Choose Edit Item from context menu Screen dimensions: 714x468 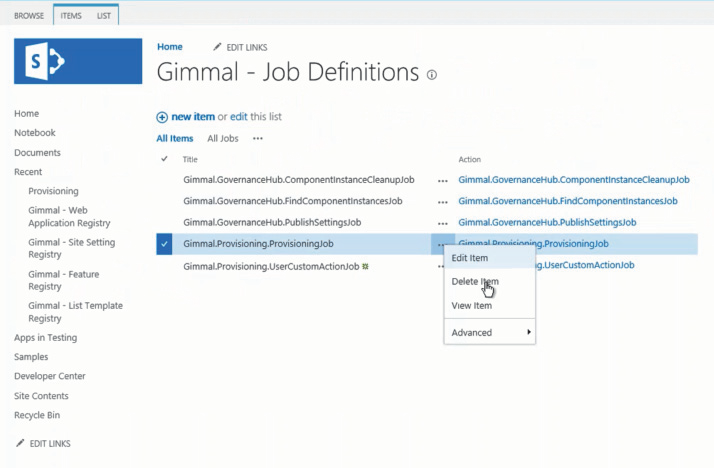click(x=469, y=258)
